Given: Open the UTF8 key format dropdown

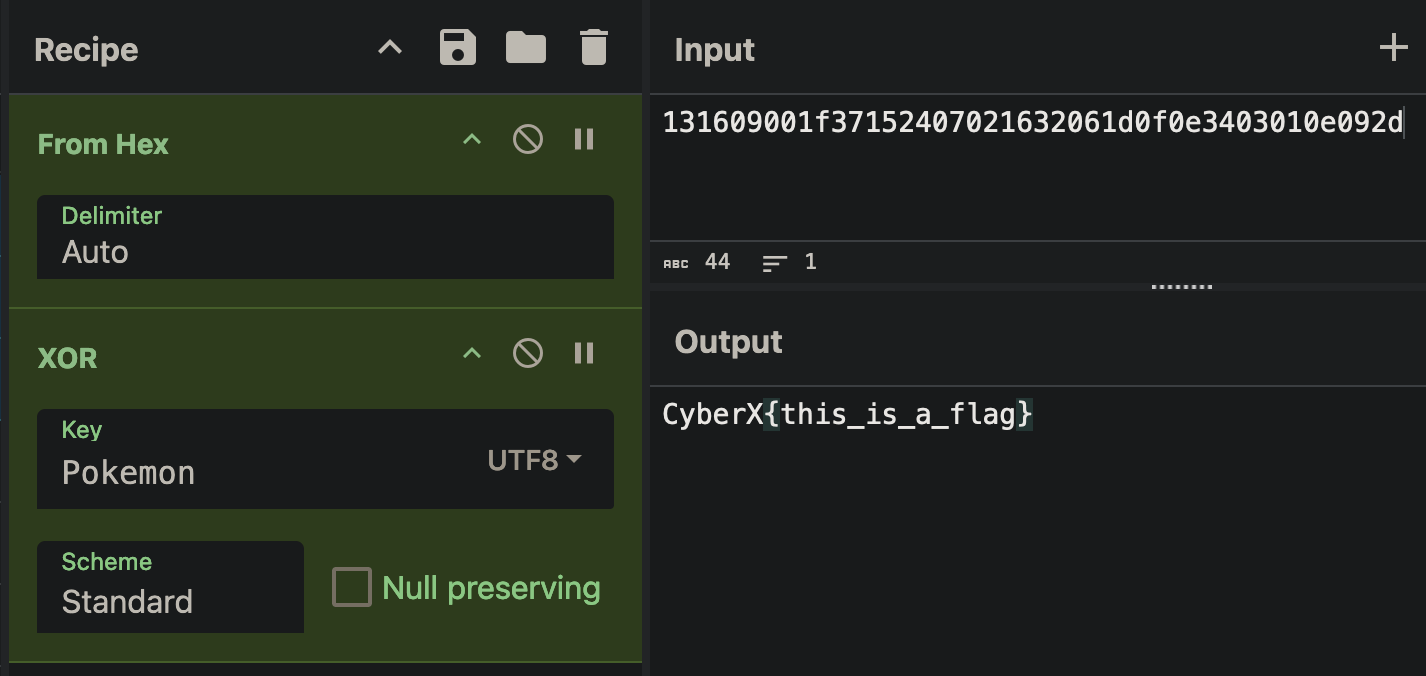Looking at the screenshot, I should pyautogui.click(x=534, y=460).
